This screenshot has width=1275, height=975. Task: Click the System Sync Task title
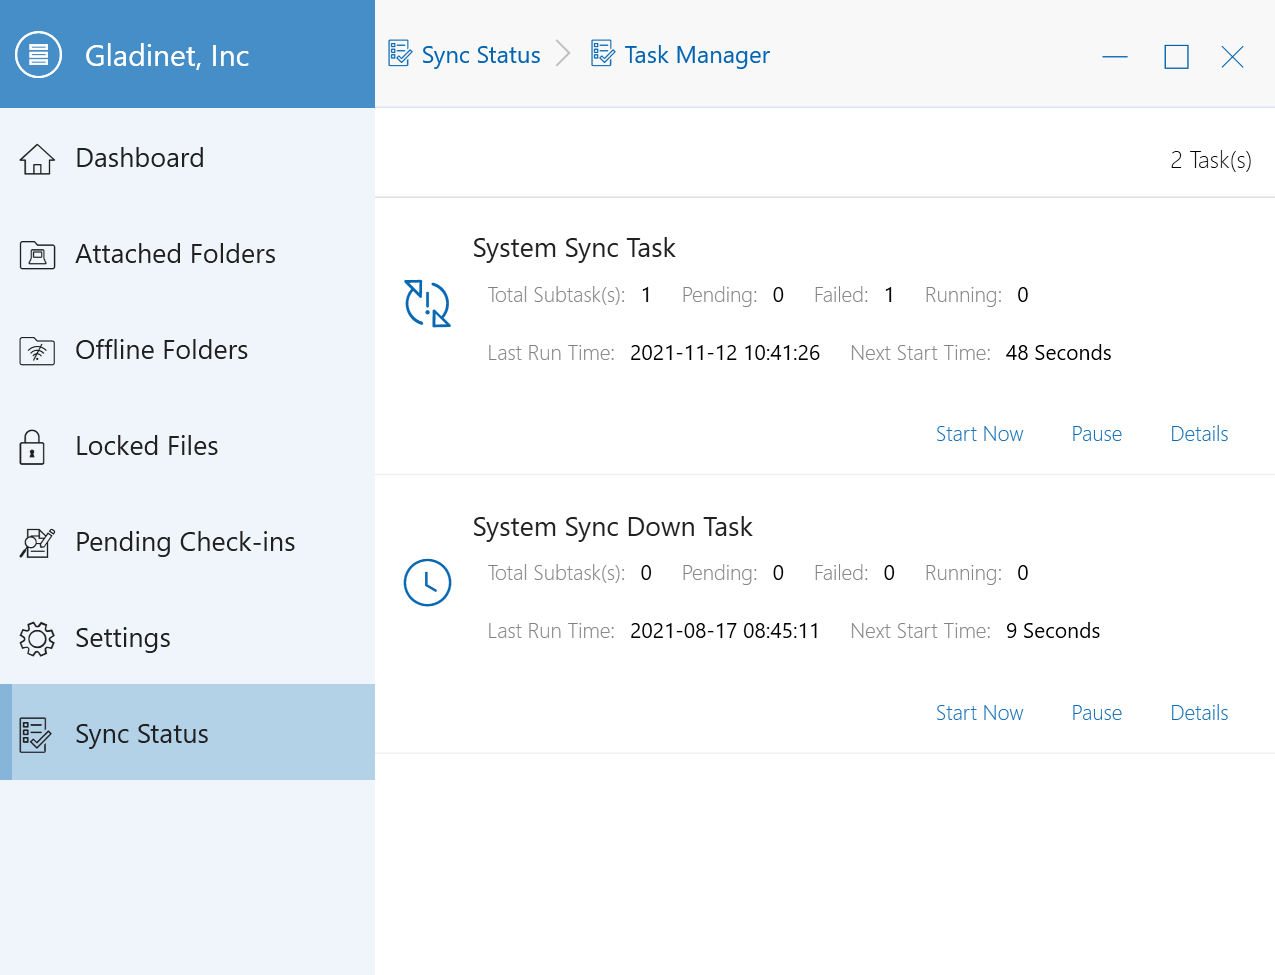574,248
